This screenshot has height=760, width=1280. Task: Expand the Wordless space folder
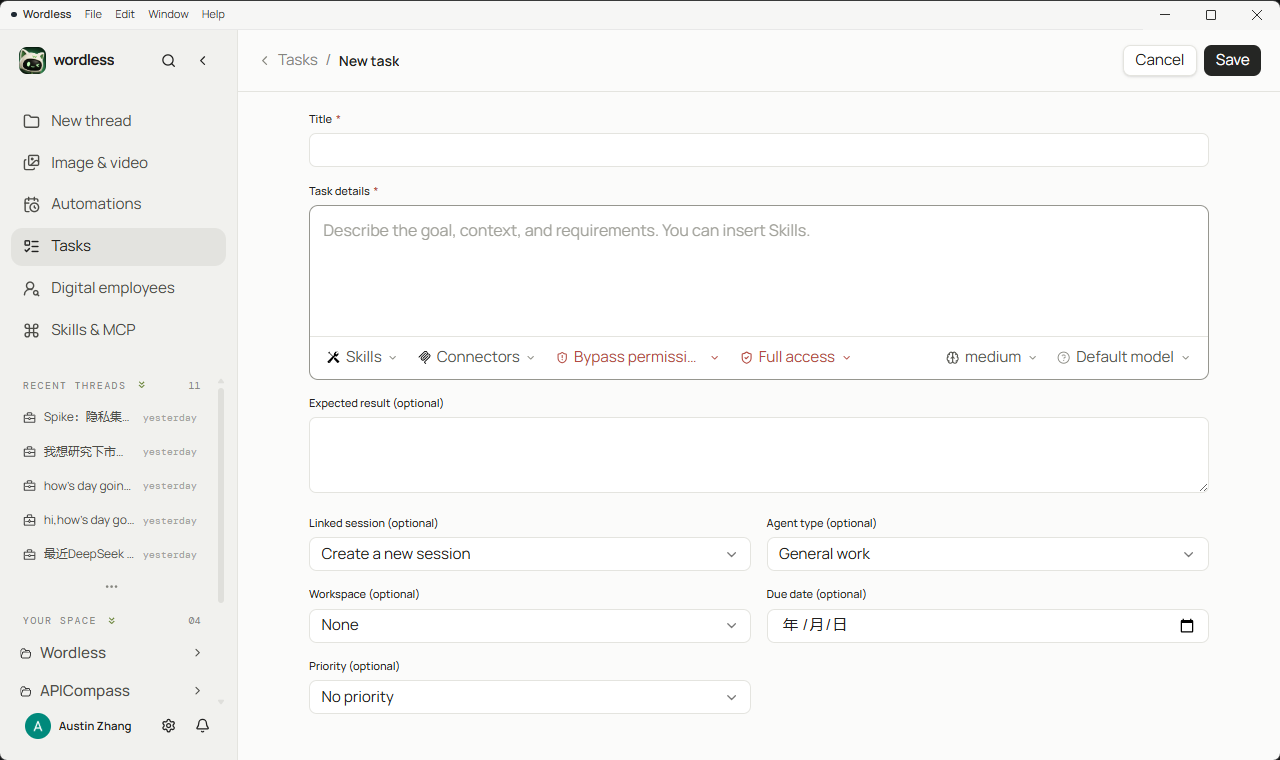pos(198,653)
